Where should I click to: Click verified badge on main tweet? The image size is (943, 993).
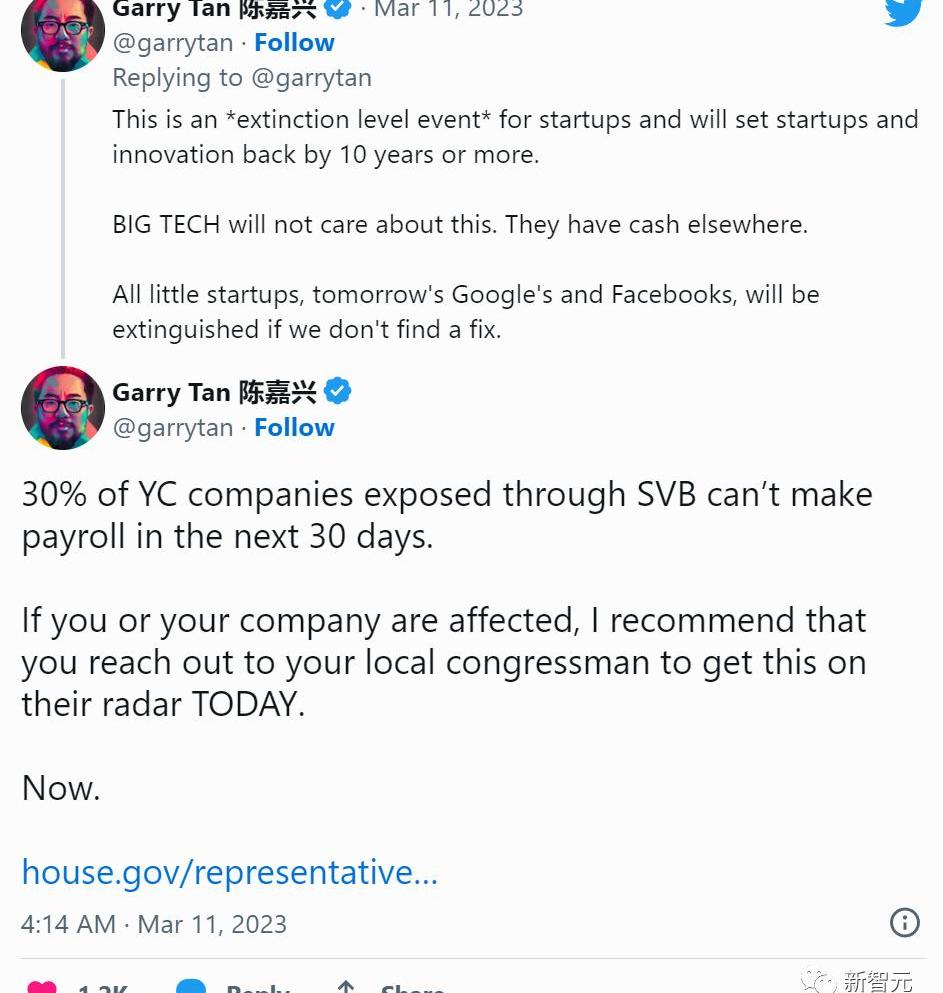pyautogui.click(x=338, y=391)
